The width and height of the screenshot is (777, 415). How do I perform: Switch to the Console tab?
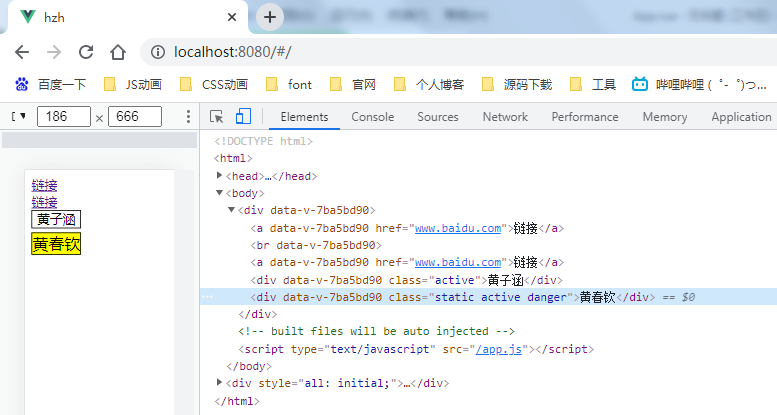tap(373, 117)
